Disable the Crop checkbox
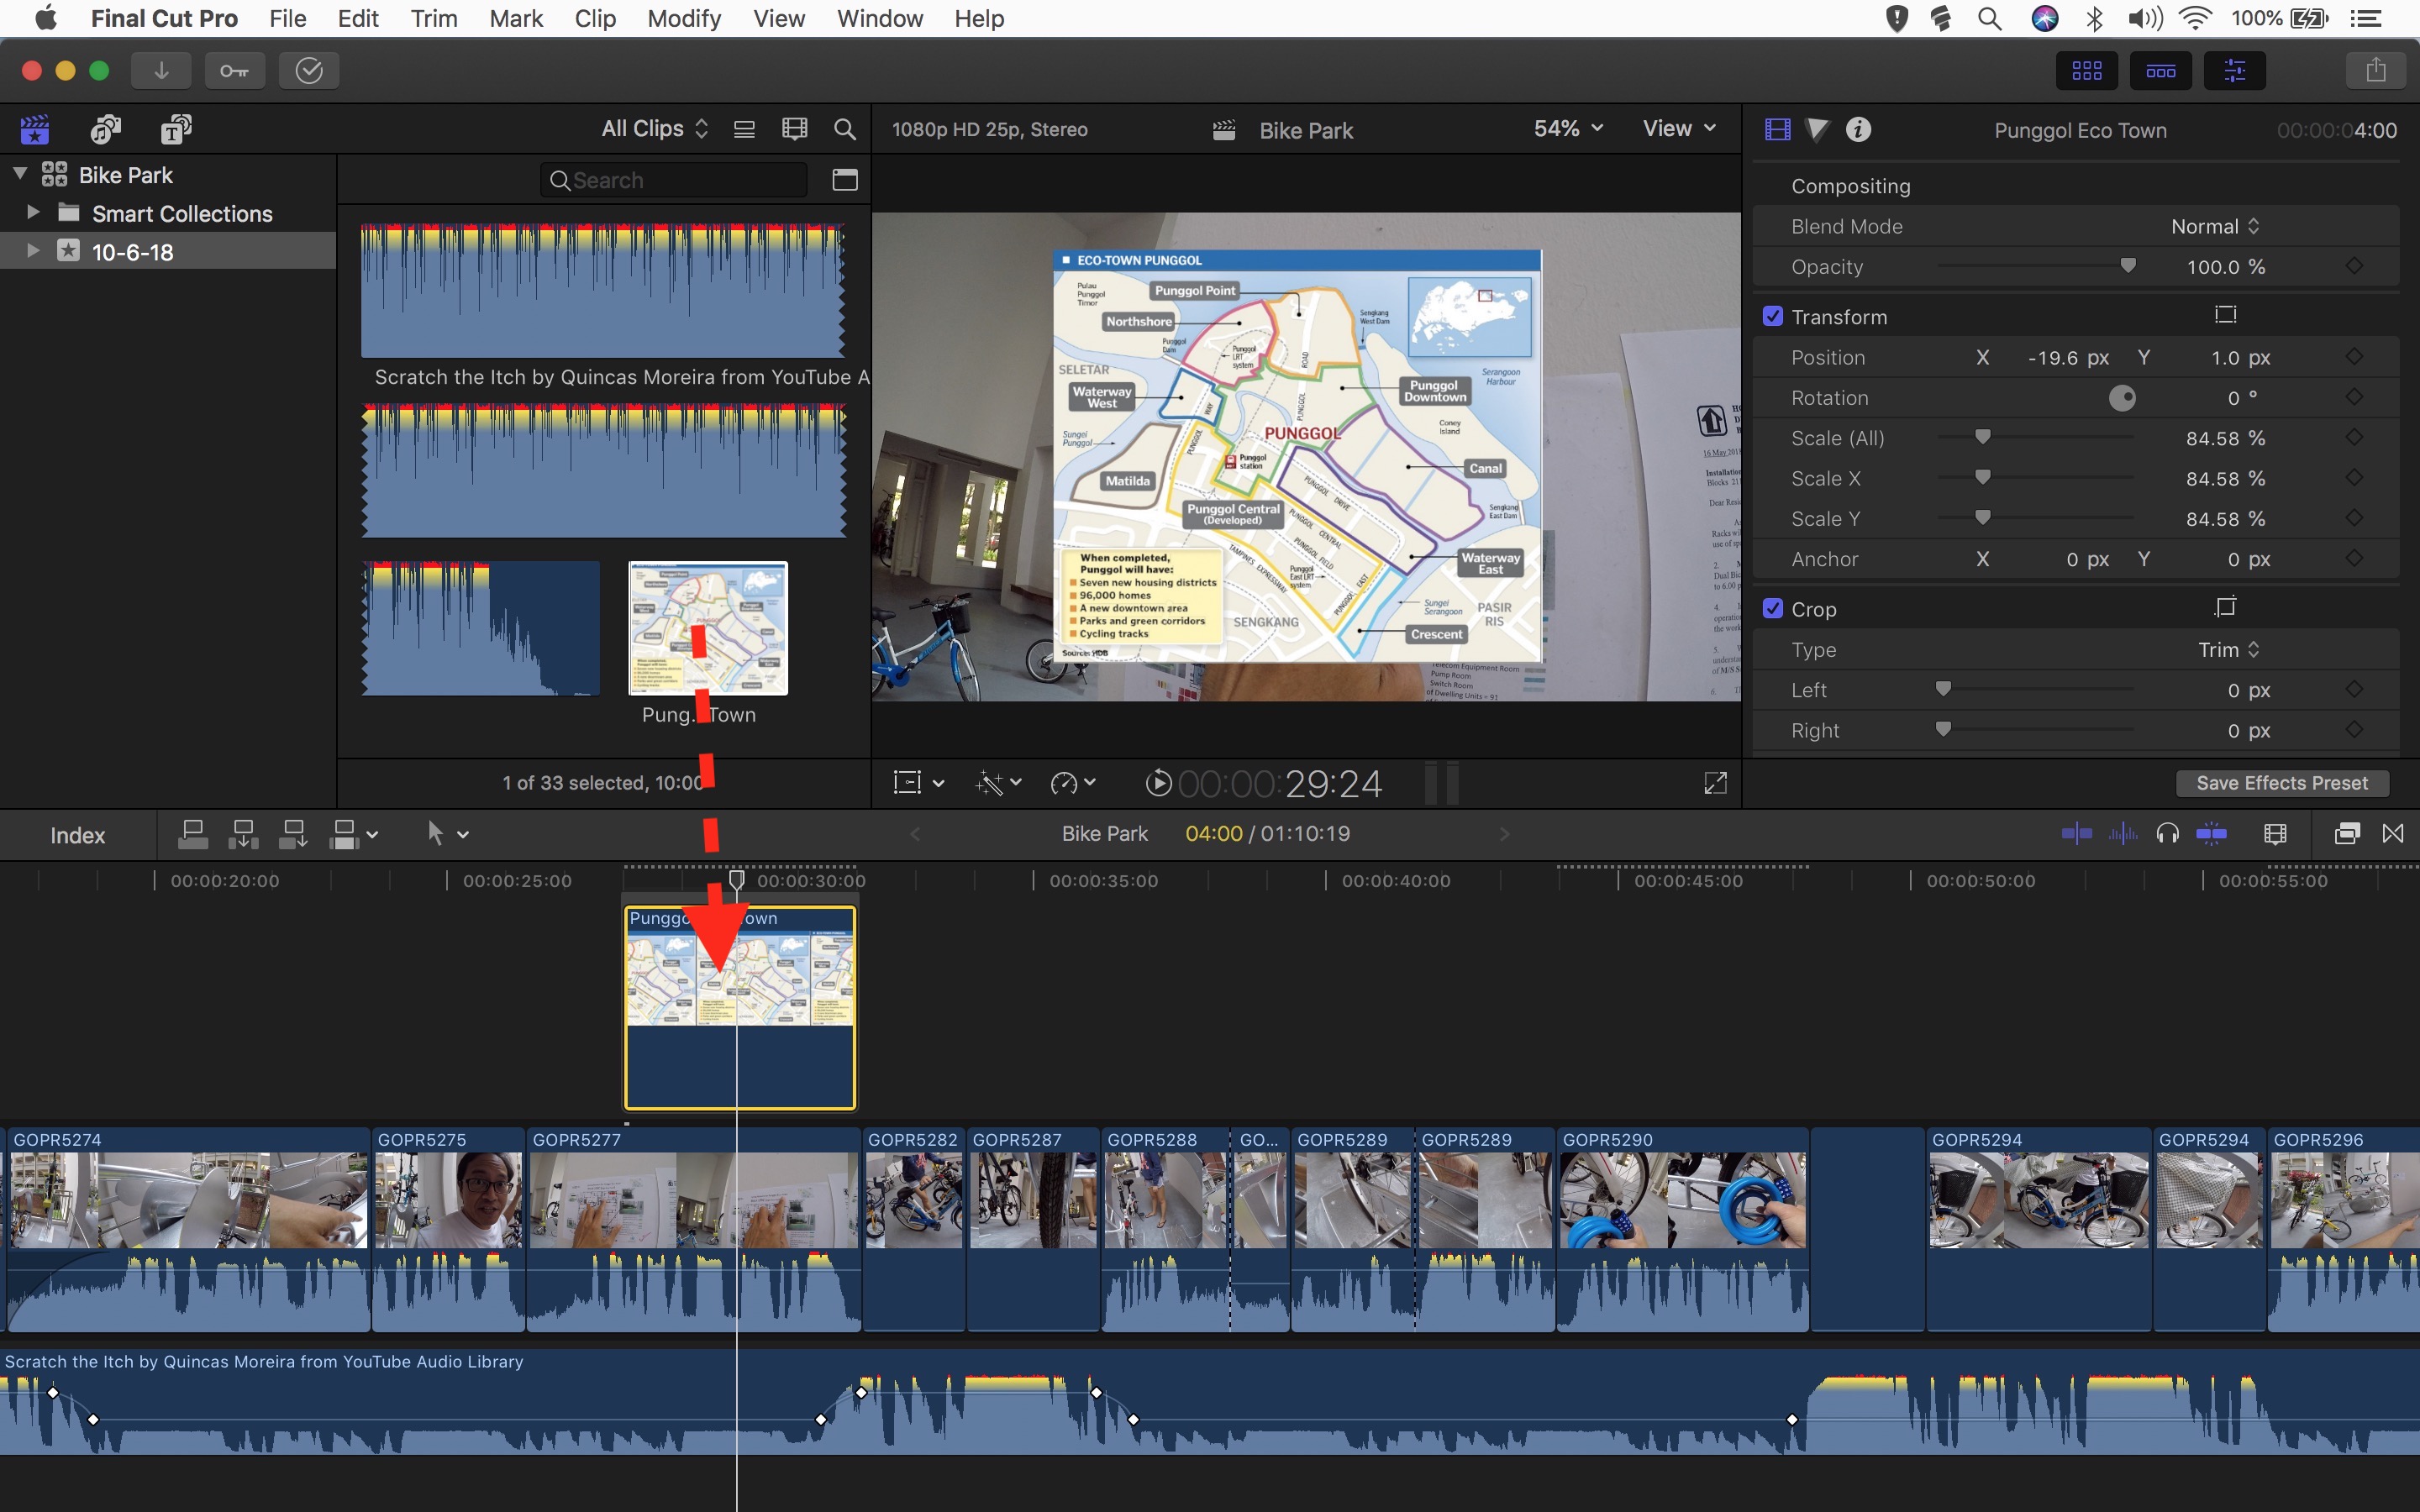 (1772, 608)
